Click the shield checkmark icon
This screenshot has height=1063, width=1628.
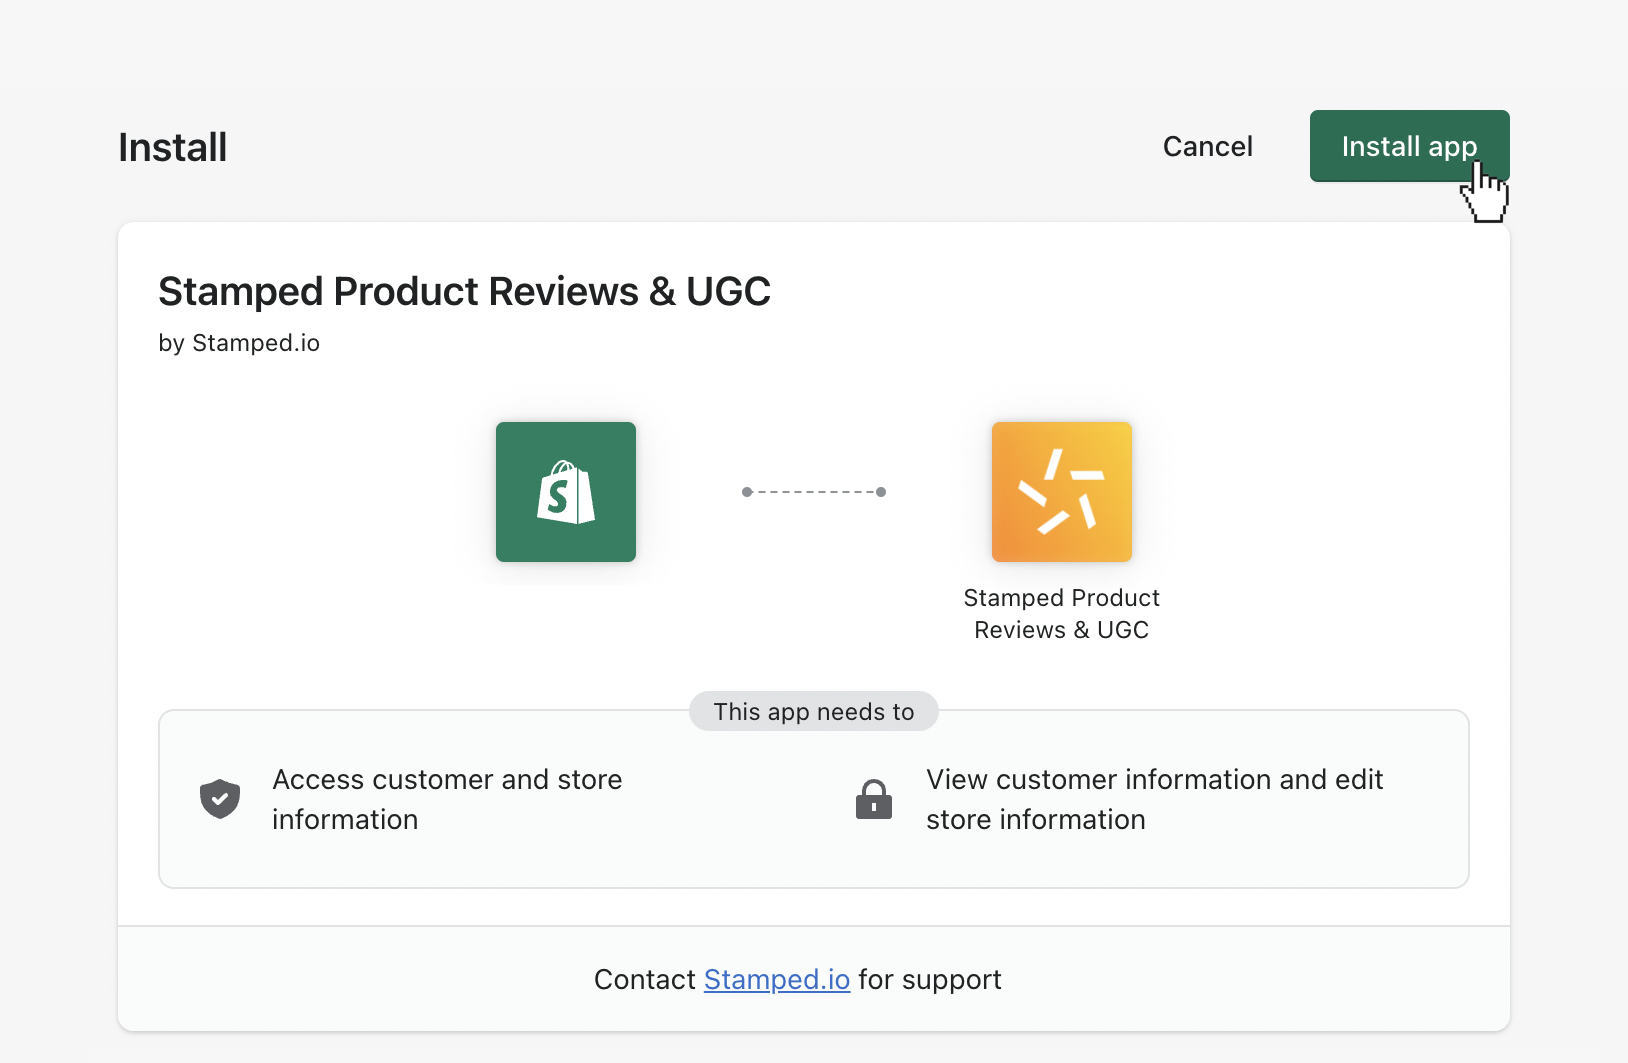(220, 799)
